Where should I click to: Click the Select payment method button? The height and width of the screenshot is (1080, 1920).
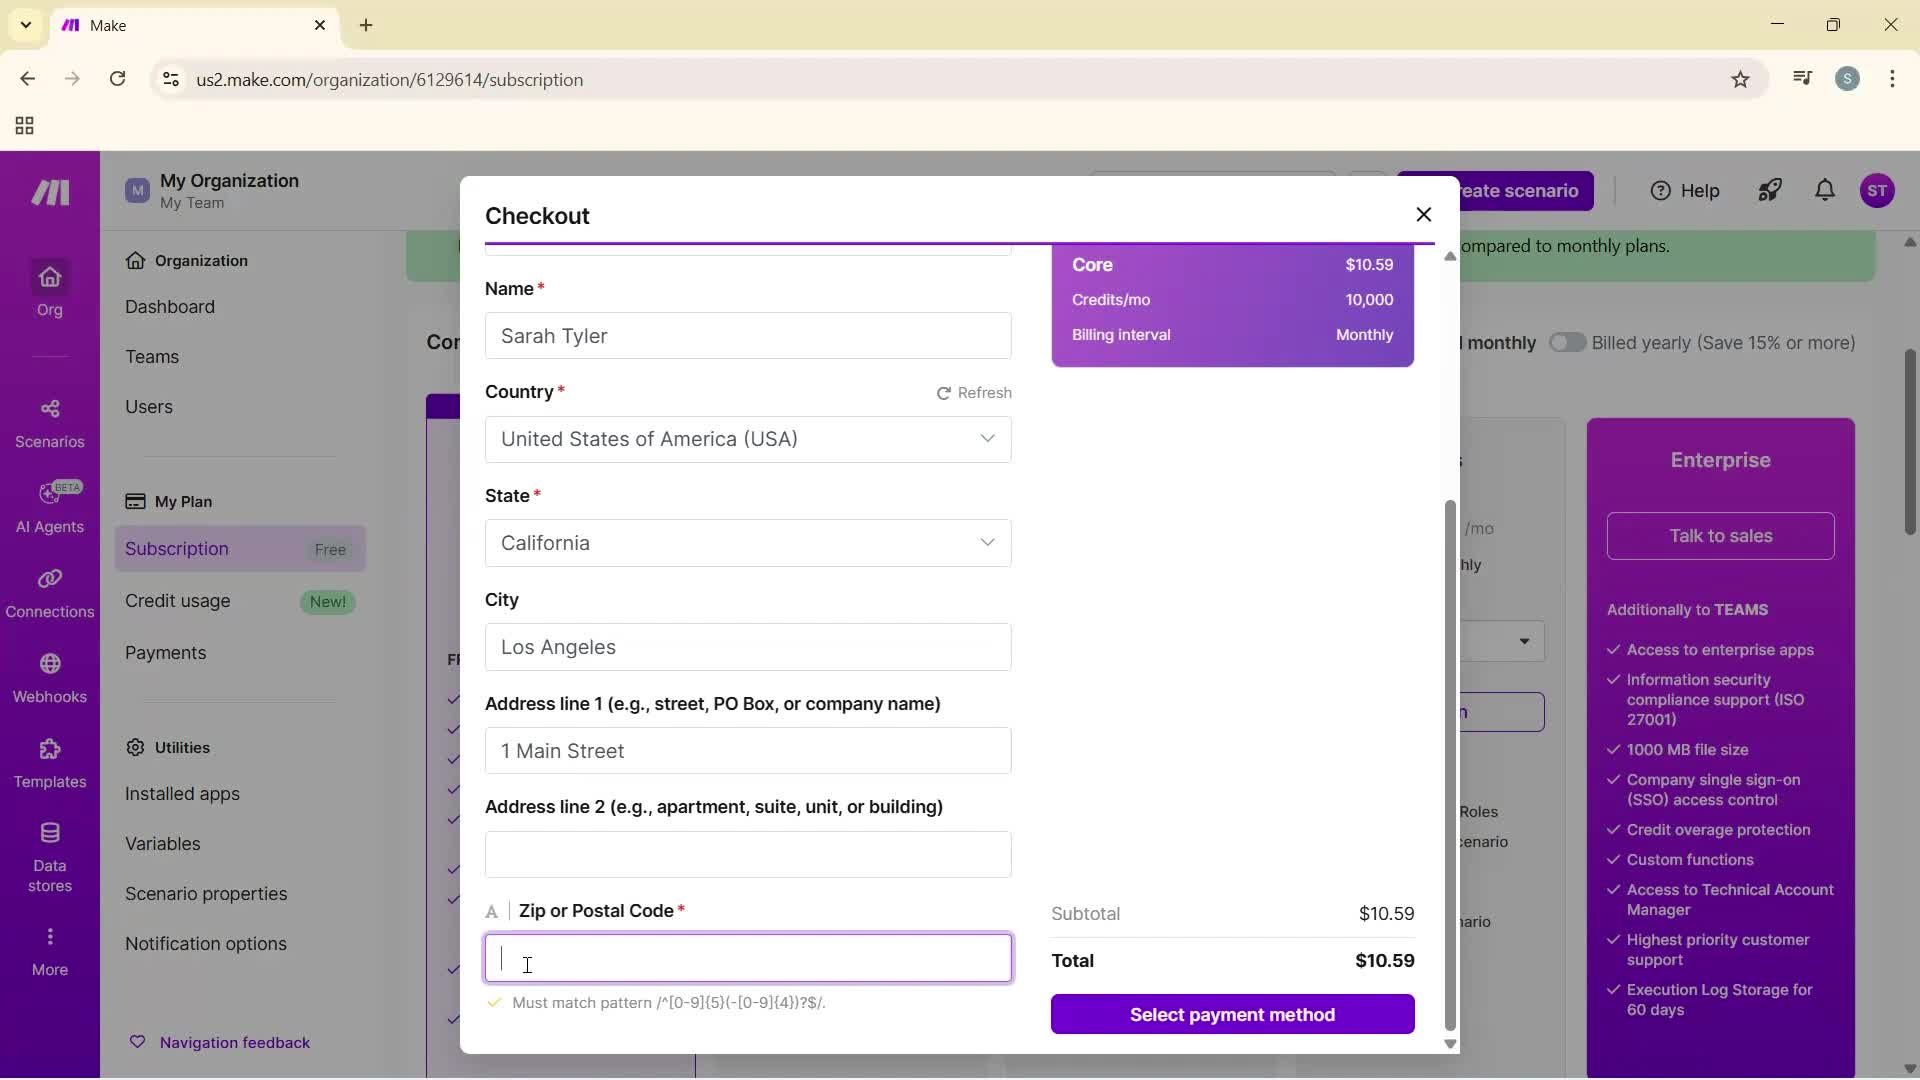coord(1231,1014)
